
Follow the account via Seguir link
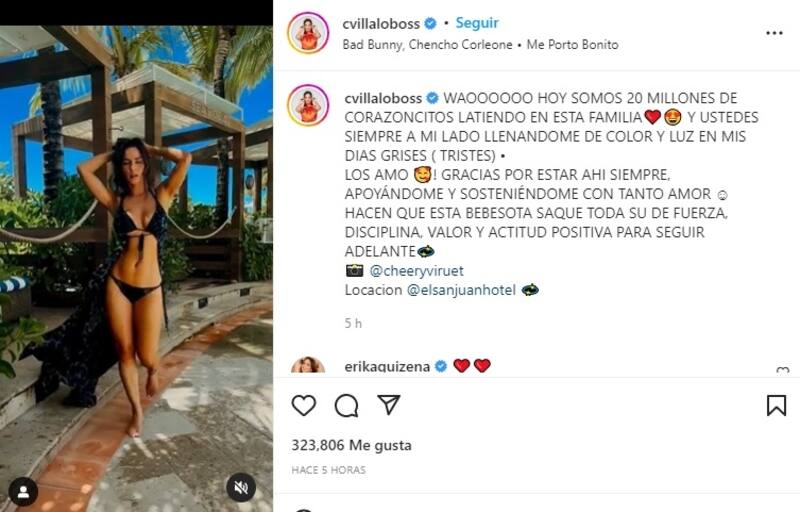point(477,23)
